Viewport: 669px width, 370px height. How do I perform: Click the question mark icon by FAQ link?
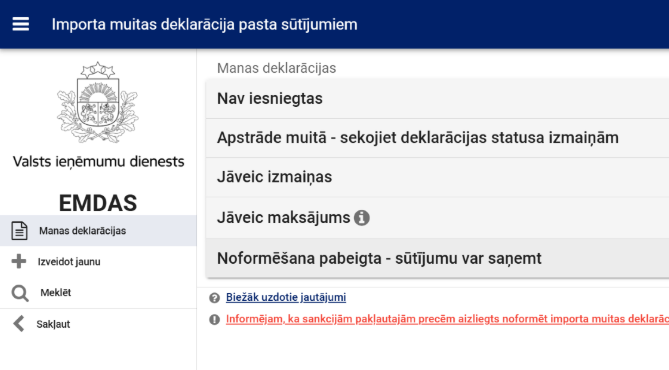click(214, 298)
